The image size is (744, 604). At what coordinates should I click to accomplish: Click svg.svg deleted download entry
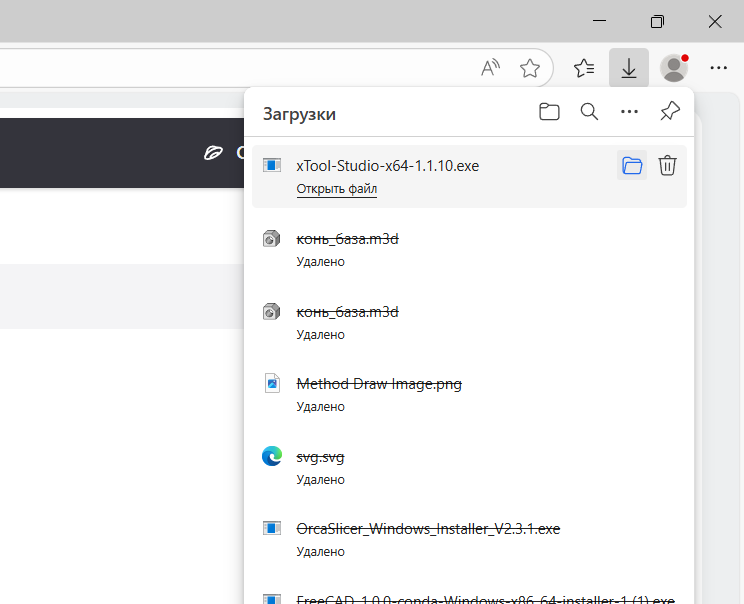tap(469, 467)
